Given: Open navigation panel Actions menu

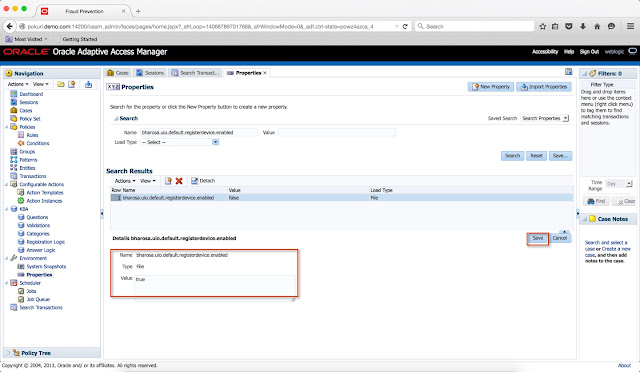Looking at the screenshot, I should click(18, 84).
